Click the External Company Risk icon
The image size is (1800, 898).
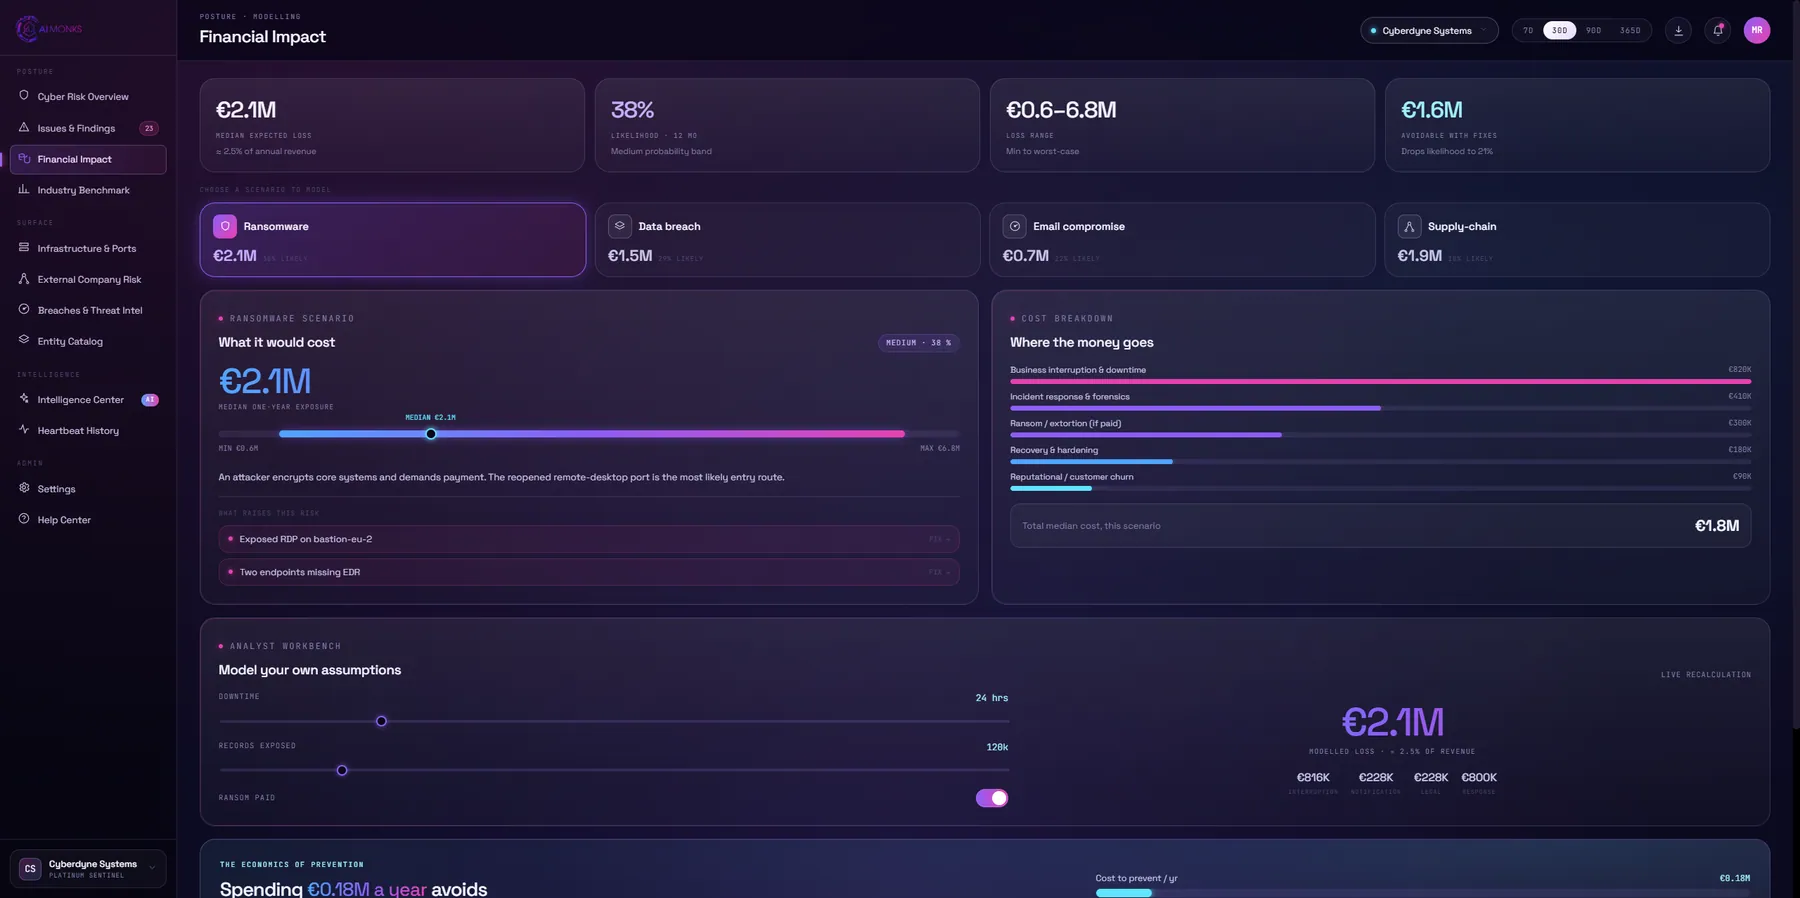pyautogui.click(x=24, y=279)
